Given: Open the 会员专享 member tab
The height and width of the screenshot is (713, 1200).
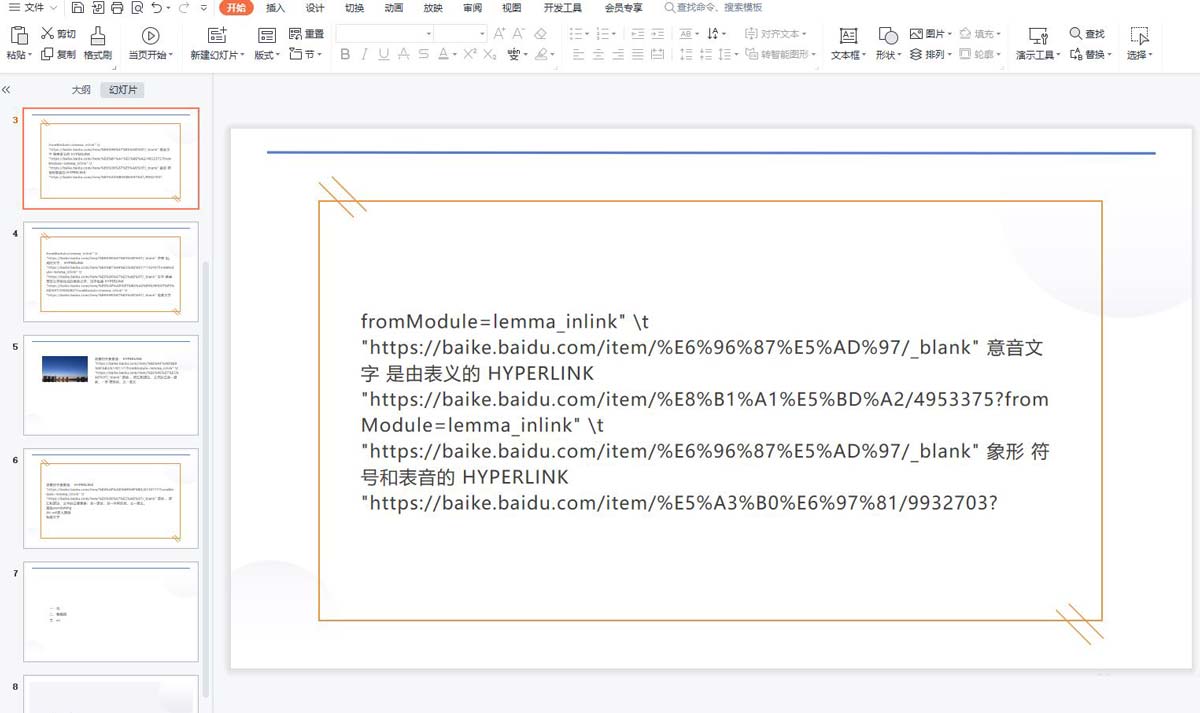Looking at the screenshot, I should [624, 8].
